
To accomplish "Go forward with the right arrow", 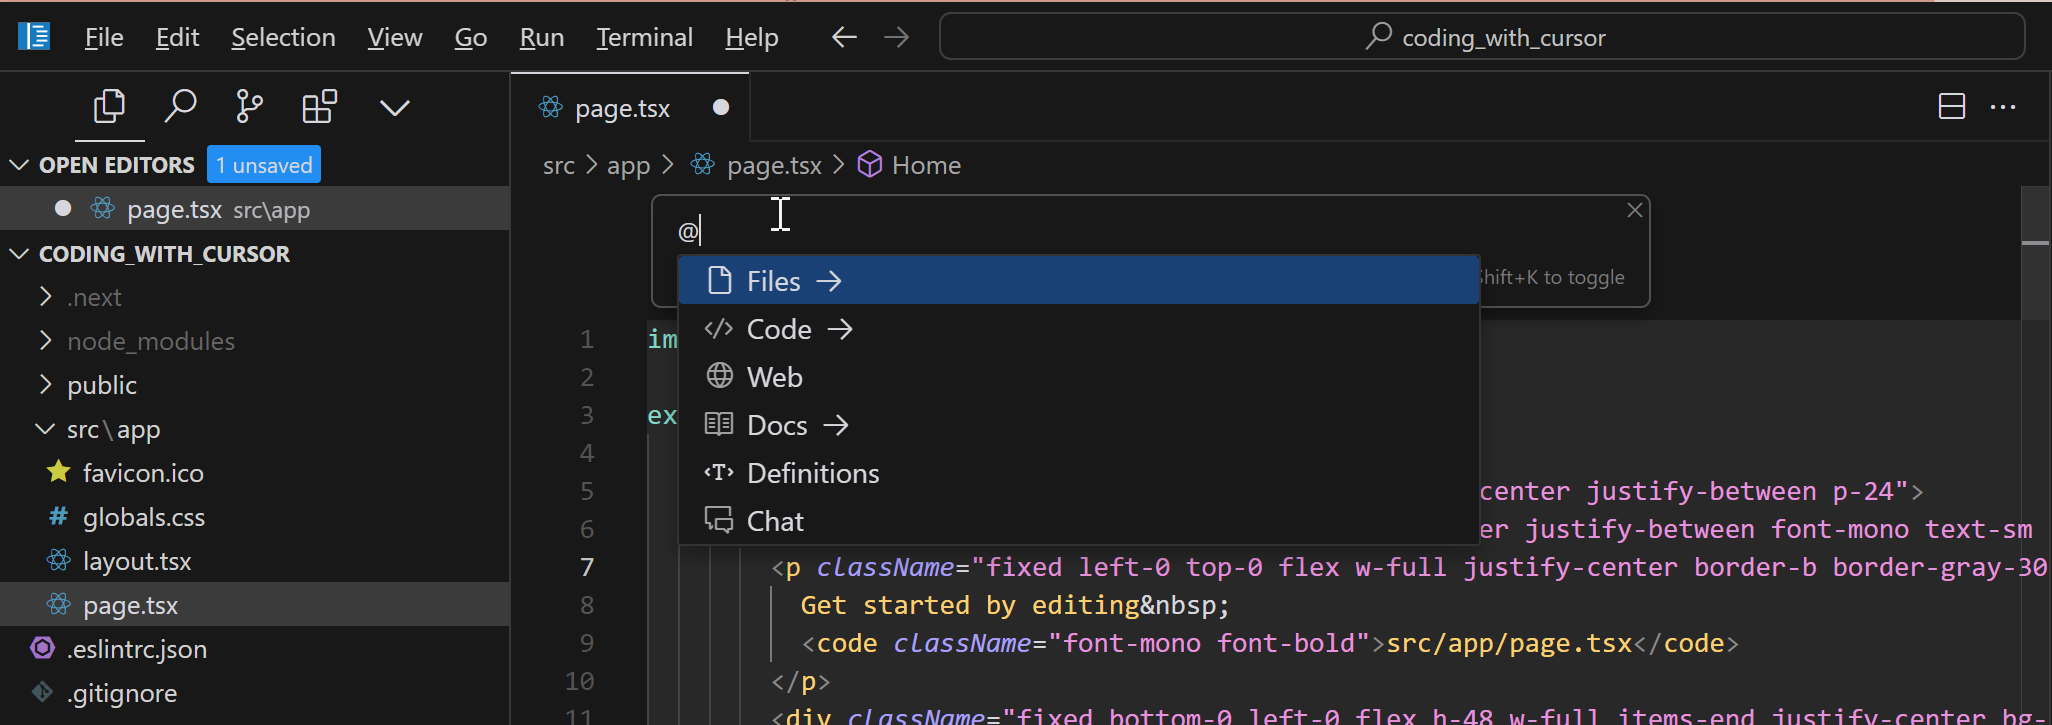I will tap(897, 37).
